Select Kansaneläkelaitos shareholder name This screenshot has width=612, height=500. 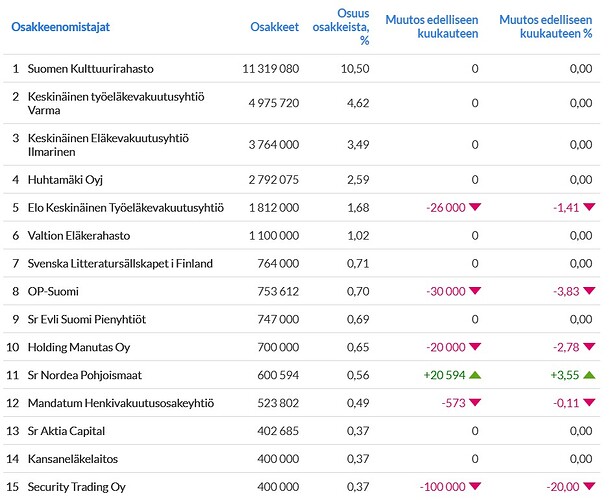point(73,459)
